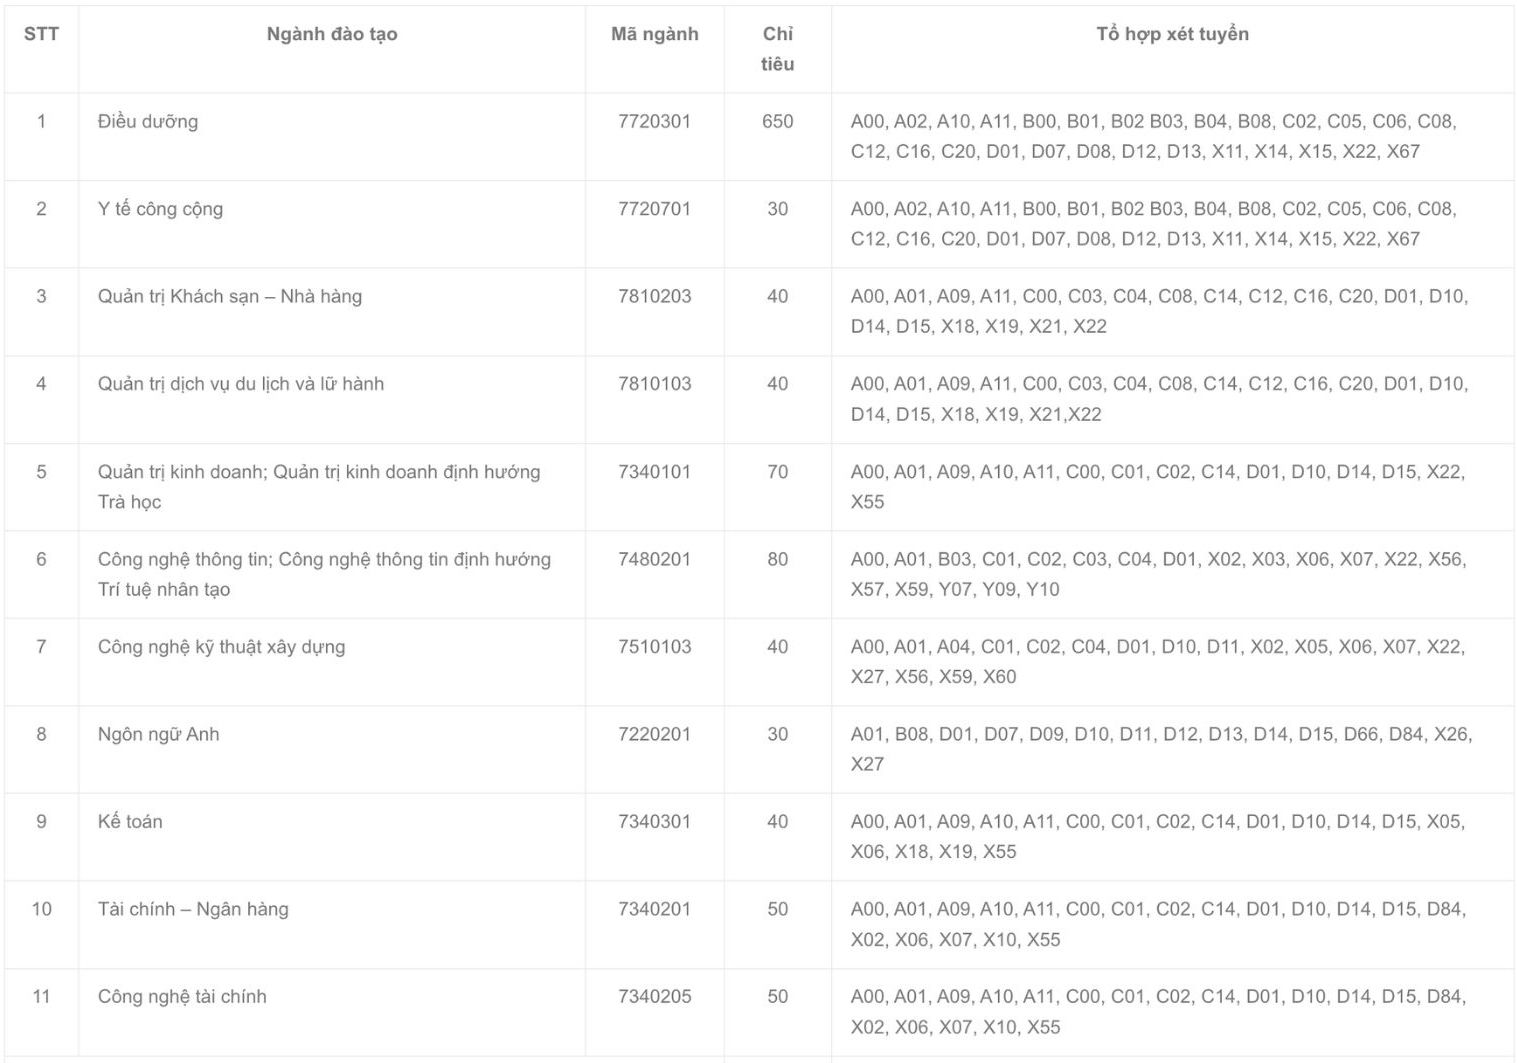The width and height of the screenshot is (1517, 1063).
Task: Click the quota value 80
Action: tap(777, 560)
